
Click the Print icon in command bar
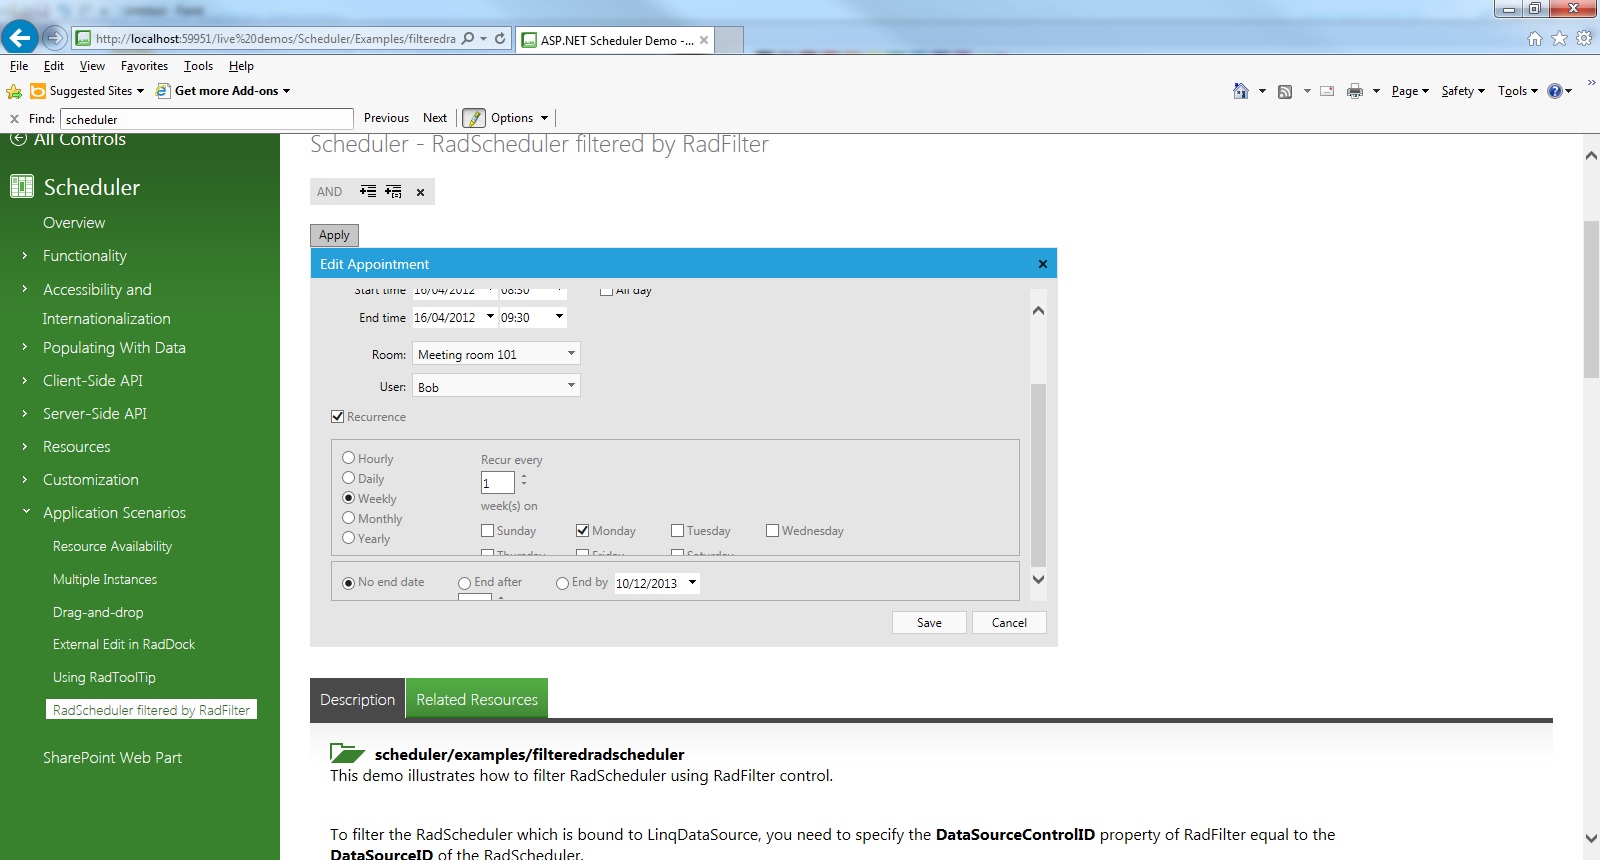pyautogui.click(x=1355, y=91)
